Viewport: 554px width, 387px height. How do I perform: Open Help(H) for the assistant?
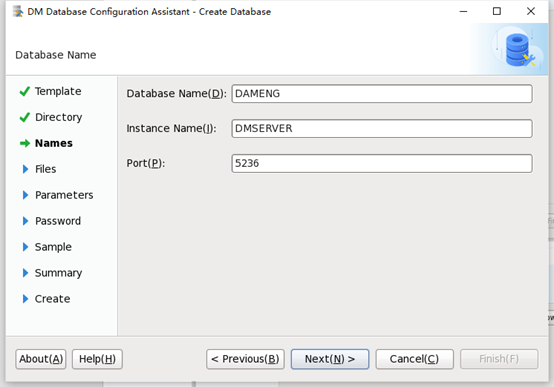97,359
